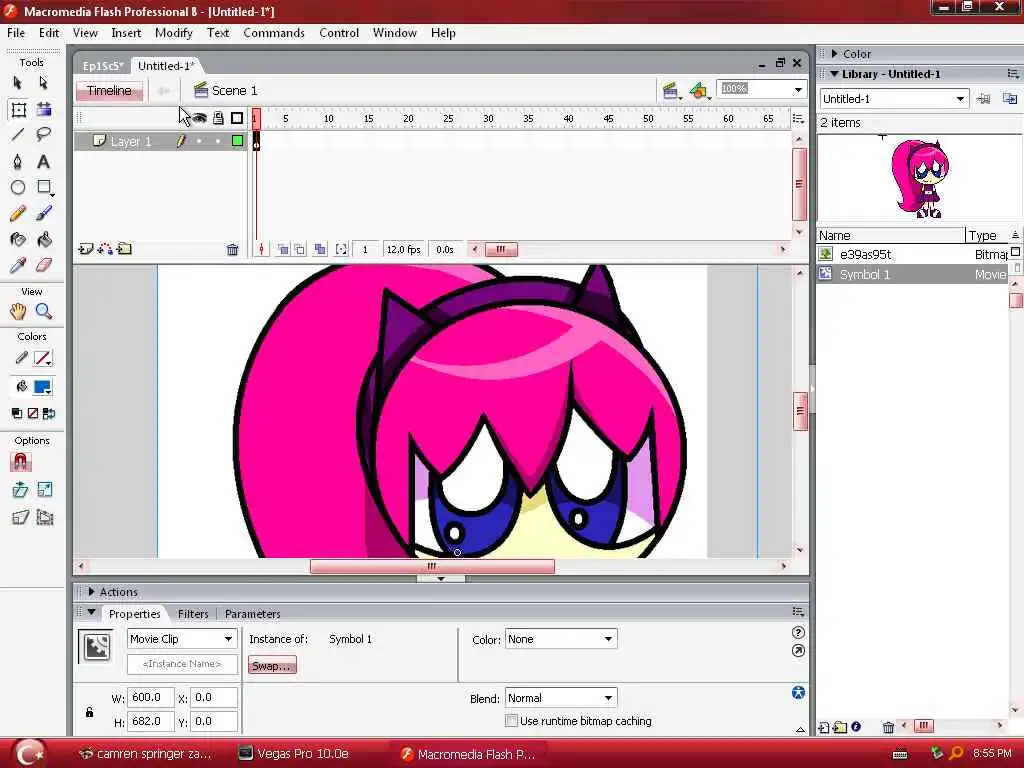Click the library Properties info icon
This screenshot has width=1024, height=768.
(x=856, y=726)
